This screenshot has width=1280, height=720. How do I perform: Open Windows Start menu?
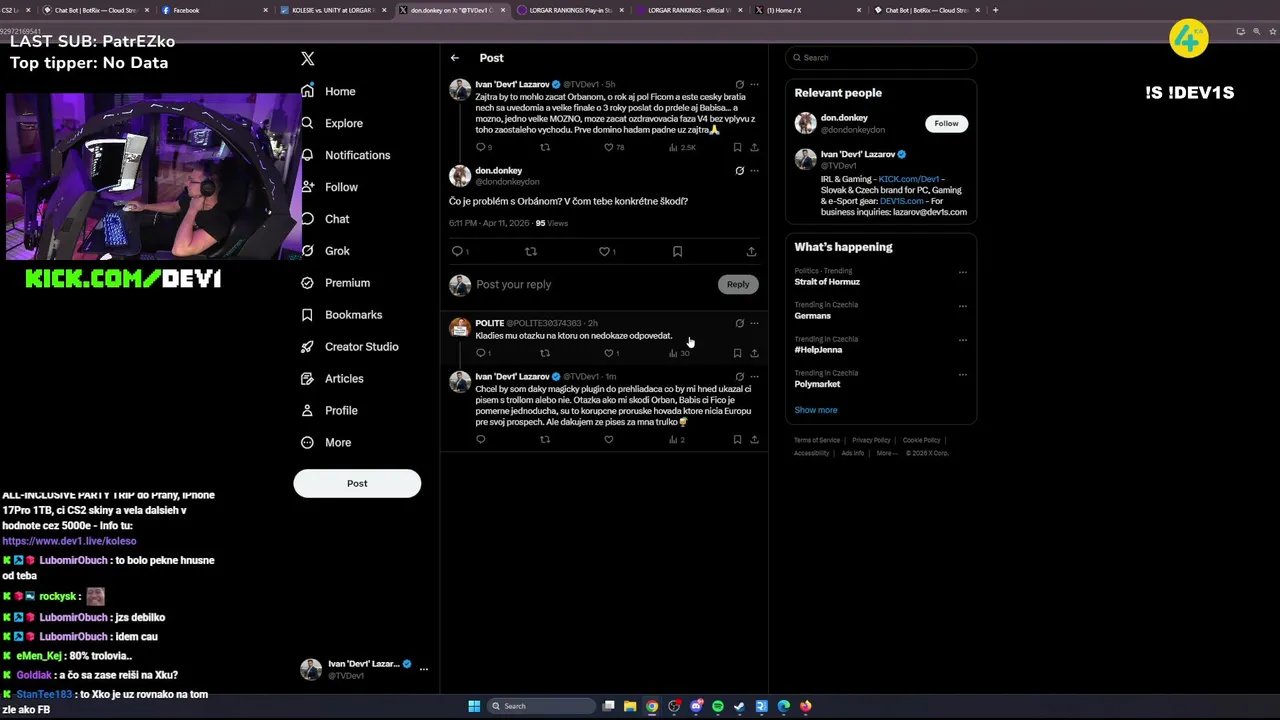pos(474,706)
